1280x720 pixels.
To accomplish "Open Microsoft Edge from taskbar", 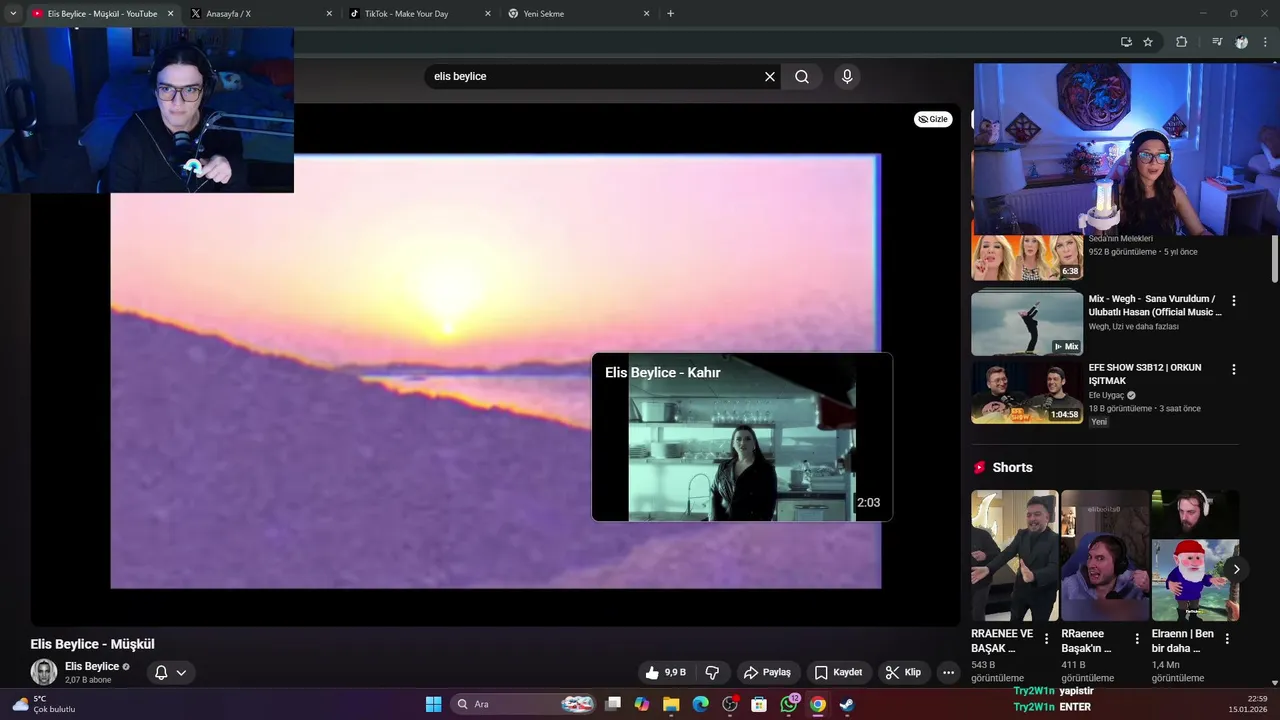I will pyautogui.click(x=700, y=704).
